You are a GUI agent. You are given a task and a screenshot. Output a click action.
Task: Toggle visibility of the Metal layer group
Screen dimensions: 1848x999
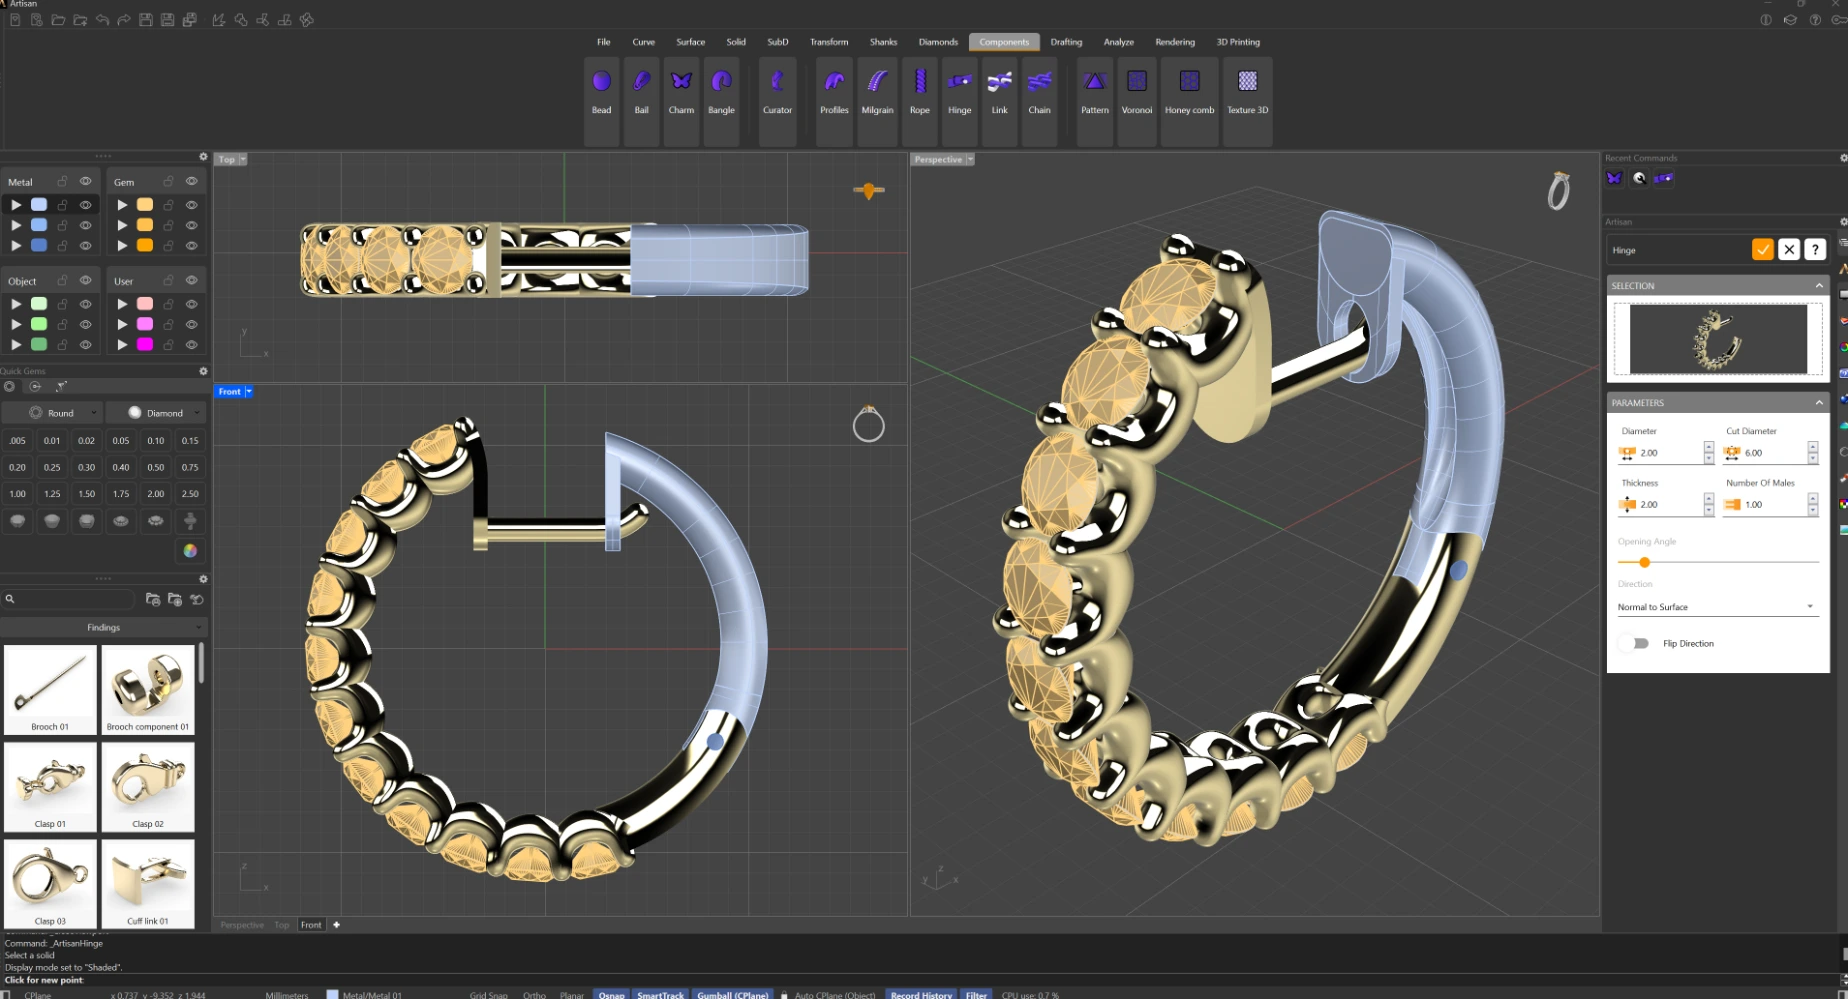pyautogui.click(x=86, y=181)
